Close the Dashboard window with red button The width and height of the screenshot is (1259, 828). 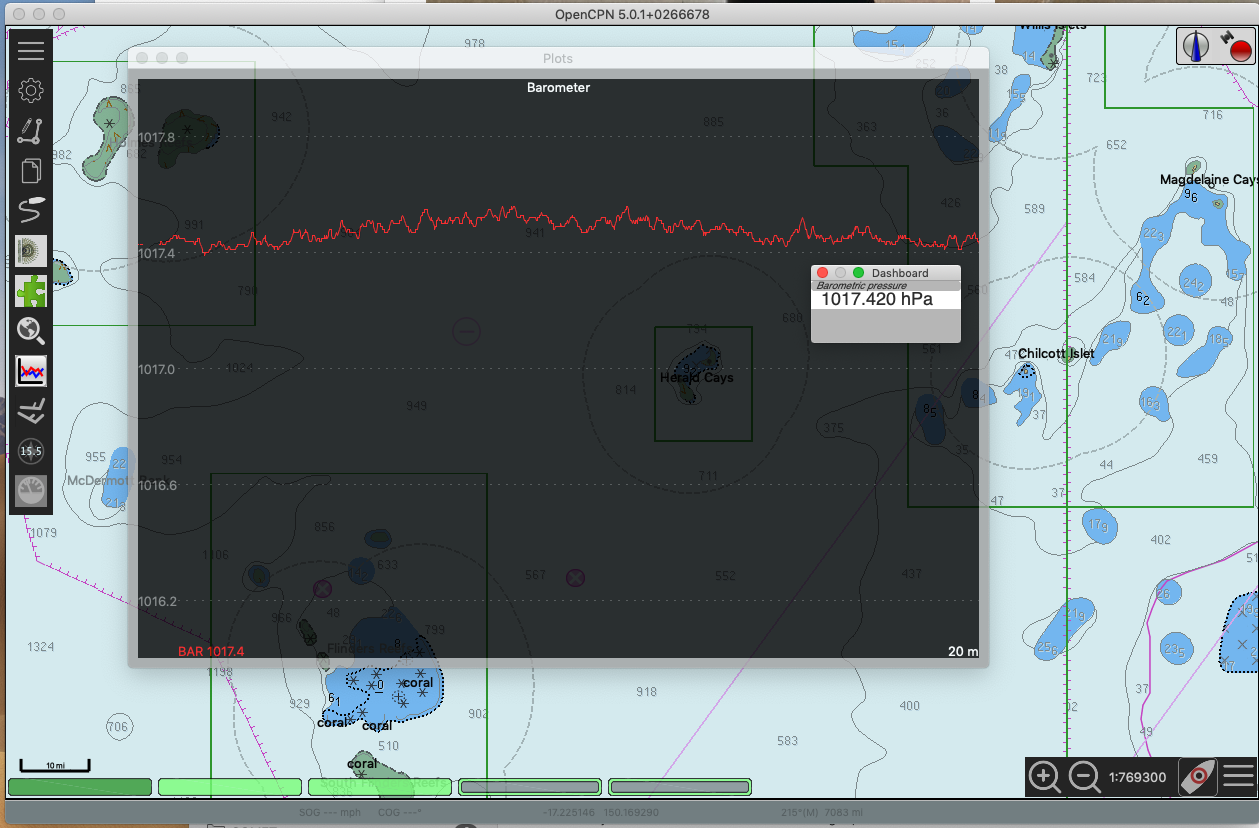822,273
